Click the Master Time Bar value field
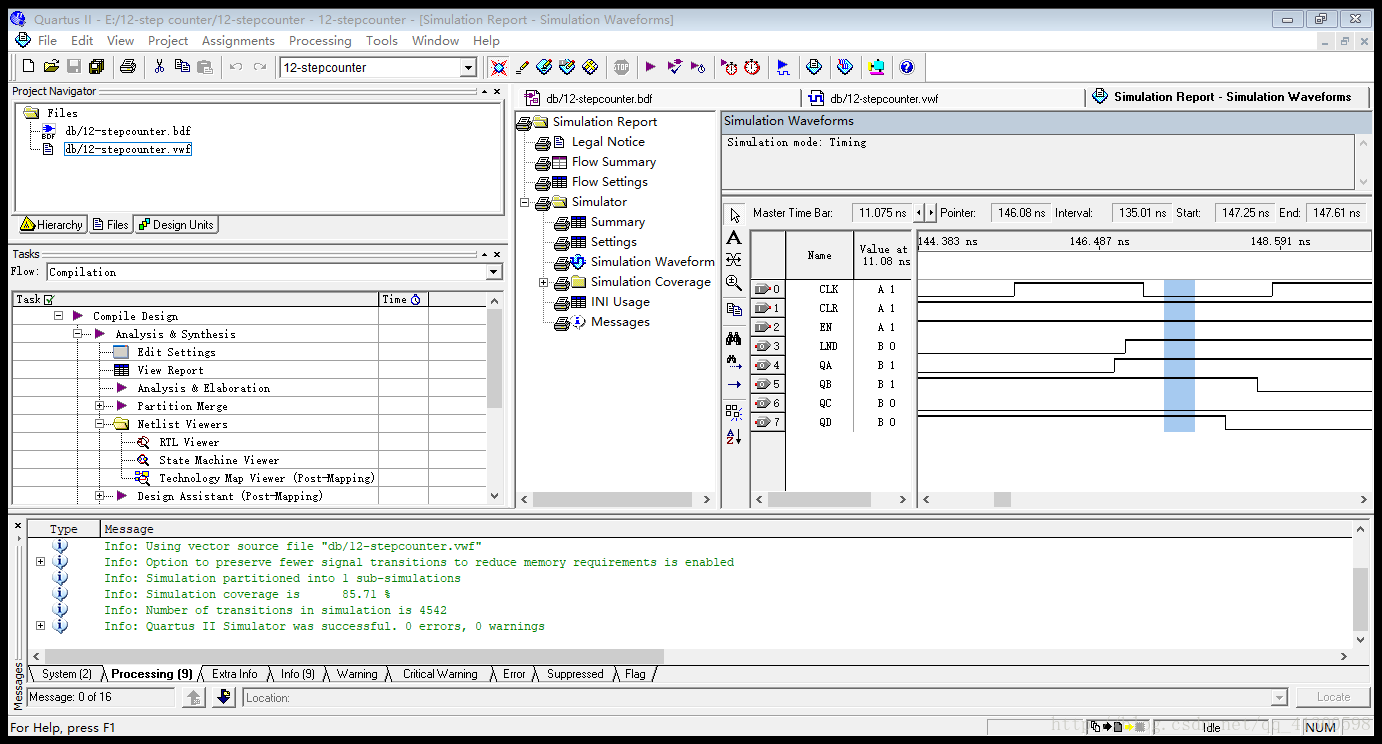The image size is (1382, 744). pyautogui.click(x=882, y=213)
